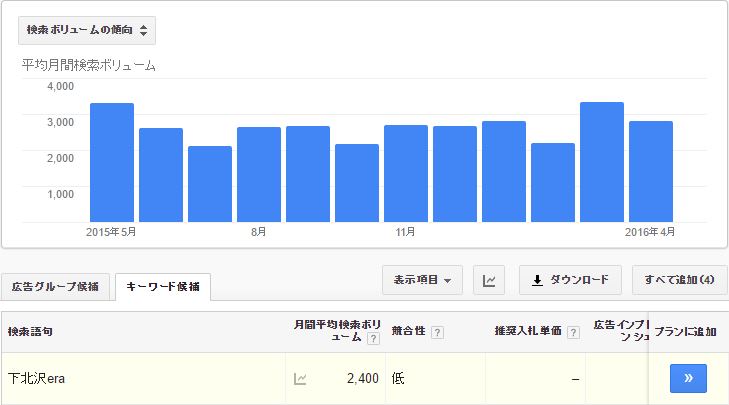This screenshot has height=405, width=729.
Task: Sort by the 月間平均検索ボリューム column header
Action: (x=337, y=331)
